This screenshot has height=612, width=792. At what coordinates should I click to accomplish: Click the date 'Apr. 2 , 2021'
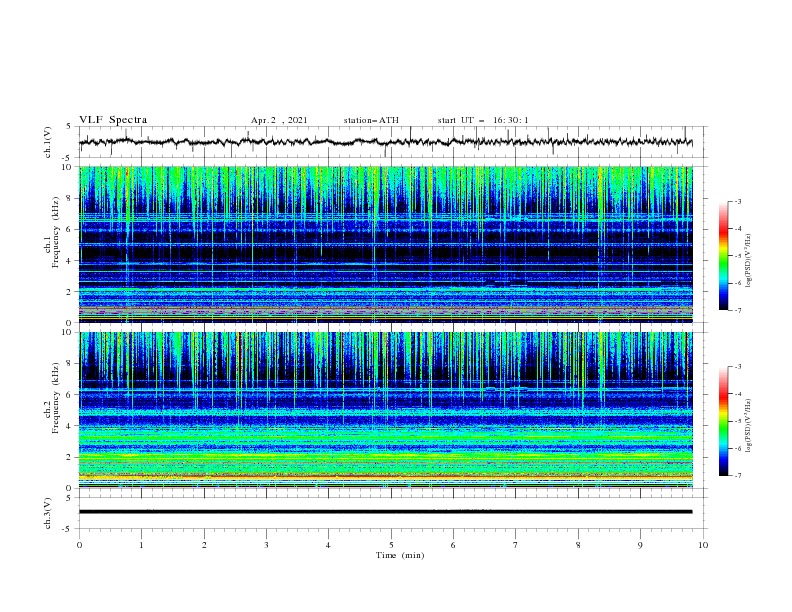tap(279, 120)
